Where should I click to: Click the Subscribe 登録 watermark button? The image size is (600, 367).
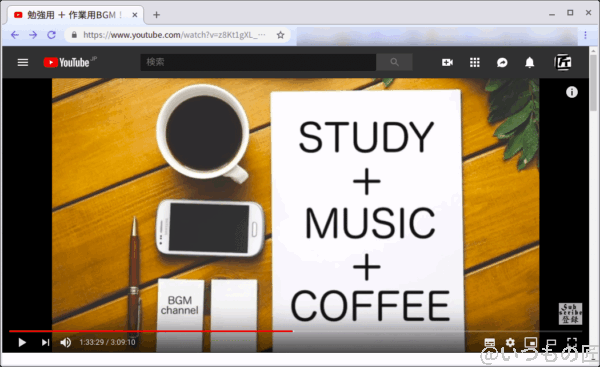570,314
